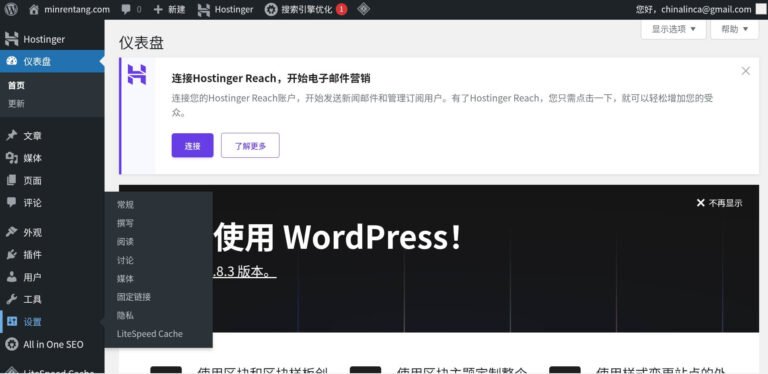Click the 使用 WordPress! welcome heading
The image size is (768, 374).
[x=337, y=237]
